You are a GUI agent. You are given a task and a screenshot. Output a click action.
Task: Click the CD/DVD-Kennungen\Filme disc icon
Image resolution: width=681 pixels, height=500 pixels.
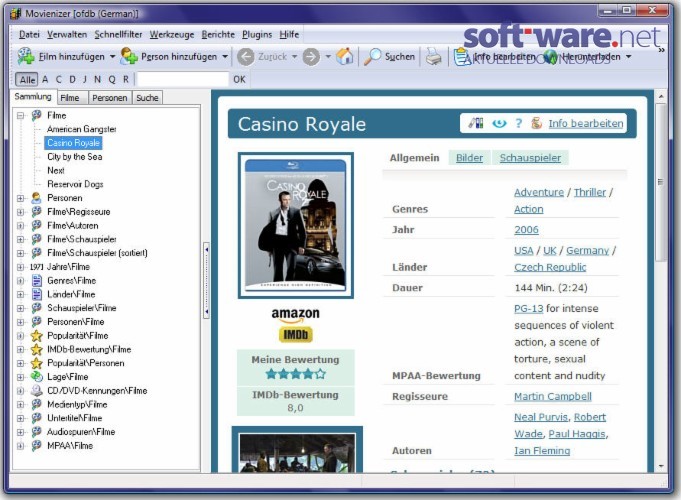pyautogui.click(x=36, y=391)
